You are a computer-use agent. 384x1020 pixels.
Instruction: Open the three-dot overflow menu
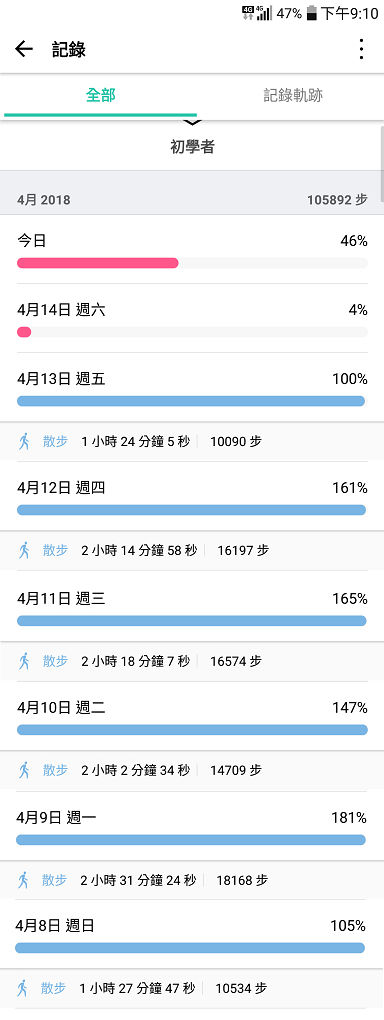[361, 49]
